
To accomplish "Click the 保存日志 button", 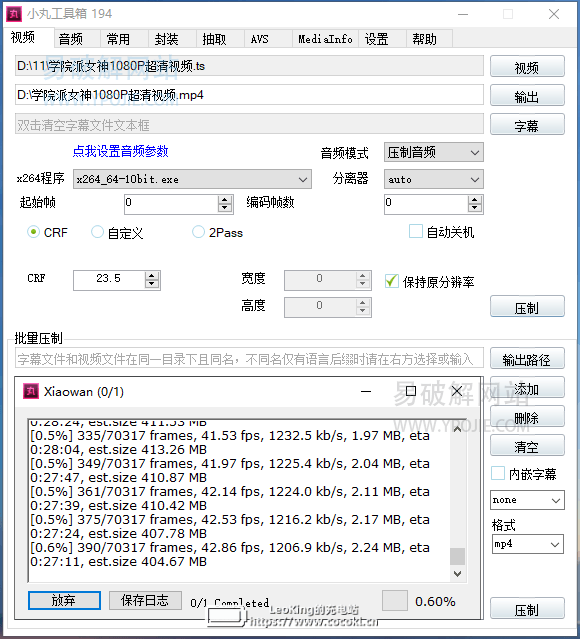I will coord(145,600).
